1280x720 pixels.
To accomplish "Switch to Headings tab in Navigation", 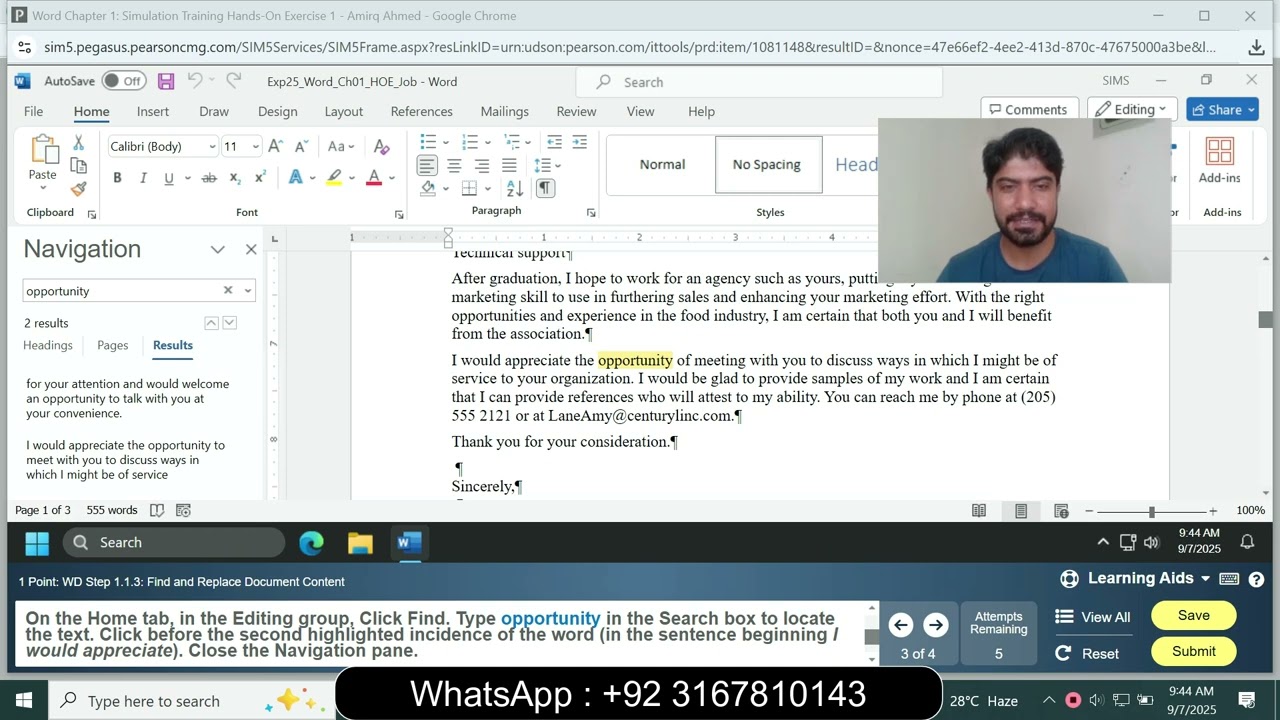I will tap(48, 345).
